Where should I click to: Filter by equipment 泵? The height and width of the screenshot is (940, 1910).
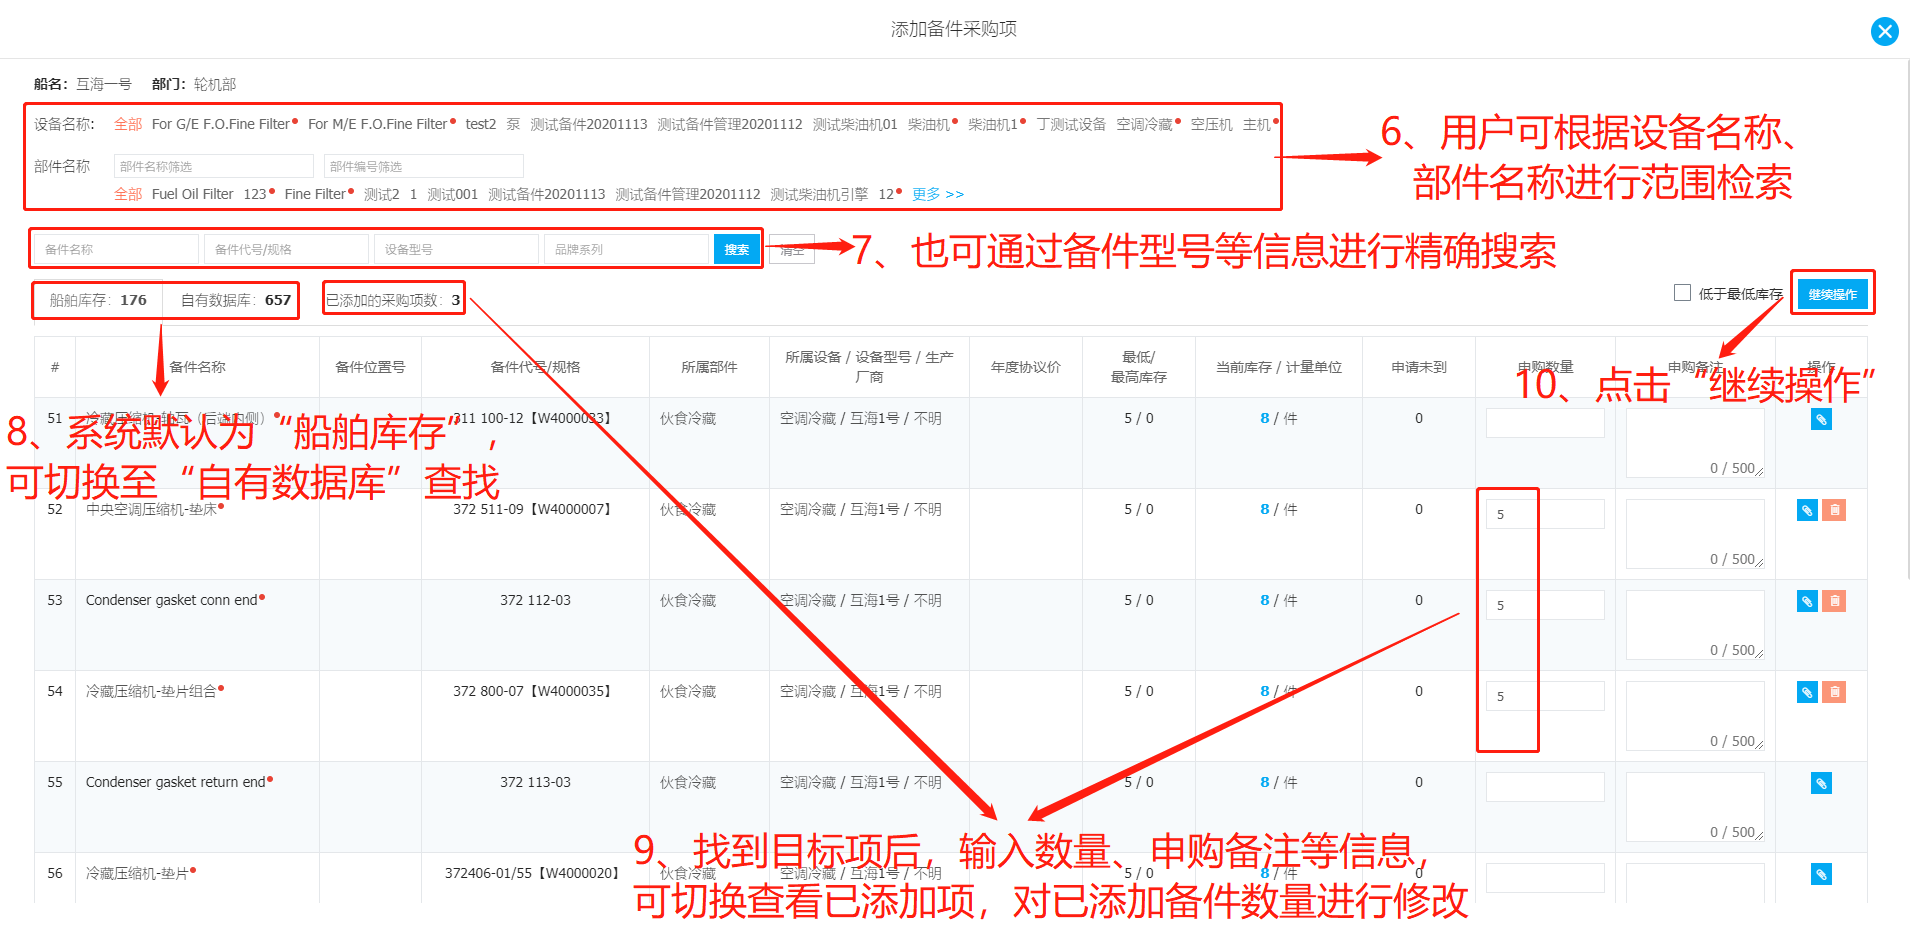(x=513, y=124)
